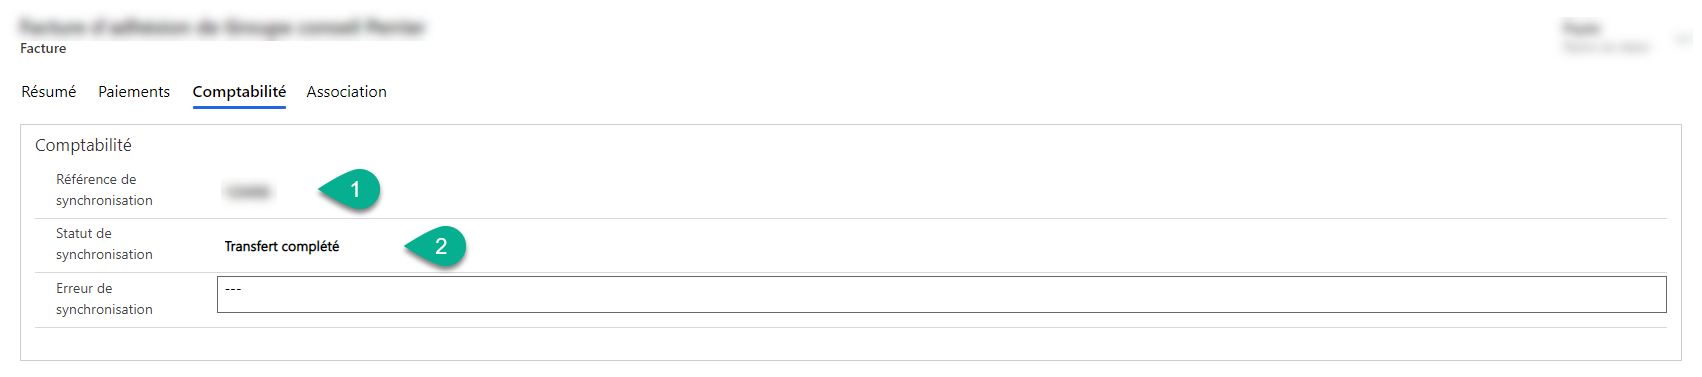This screenshot has width=1702, height=377.
Task: Click the blurred status field in header
Action: pos(1582,28)
